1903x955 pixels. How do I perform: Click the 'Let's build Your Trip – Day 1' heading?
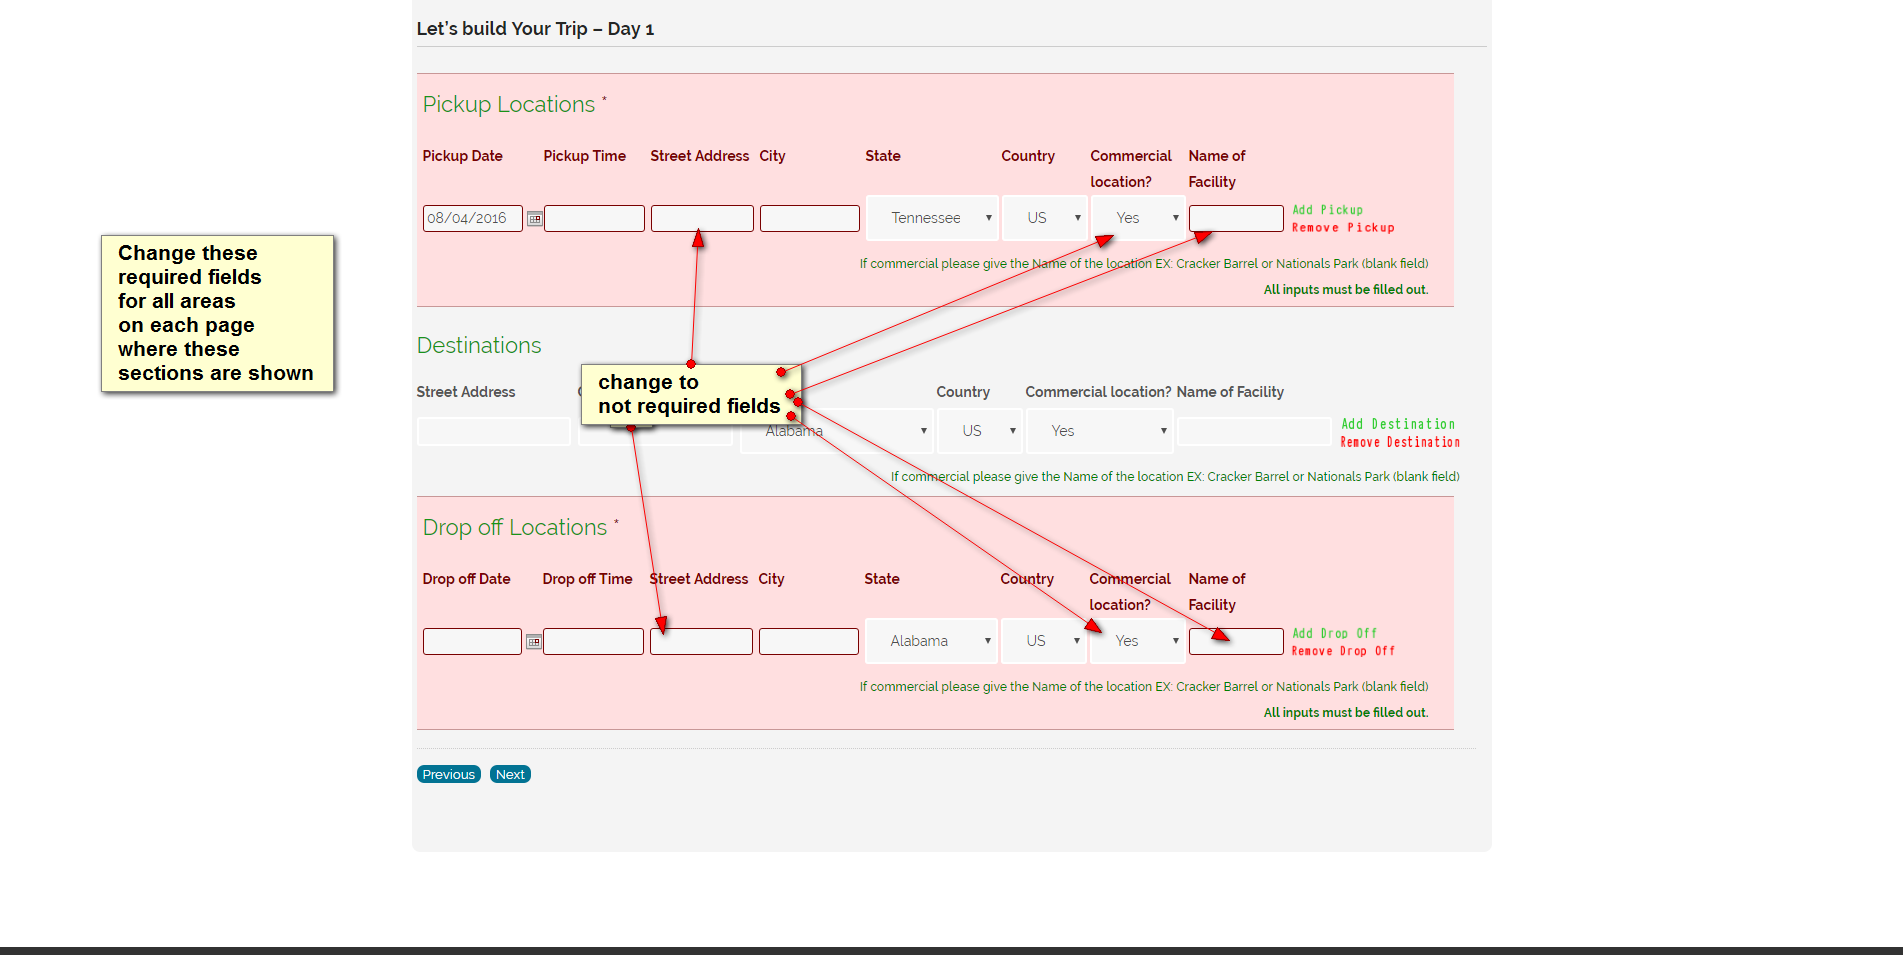[x=535, y=29]
